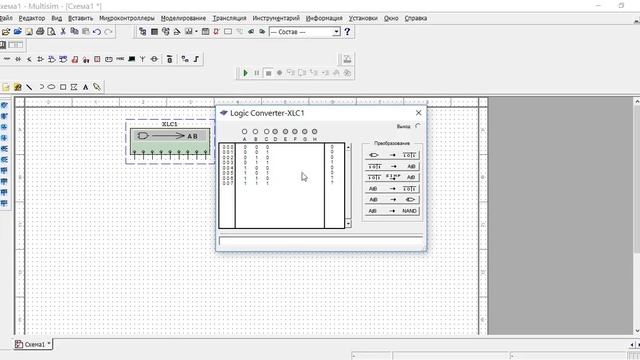The width and height of the screenshot is (640, 360).
Task: Click the help question mark icon
Action: point(347,32)
